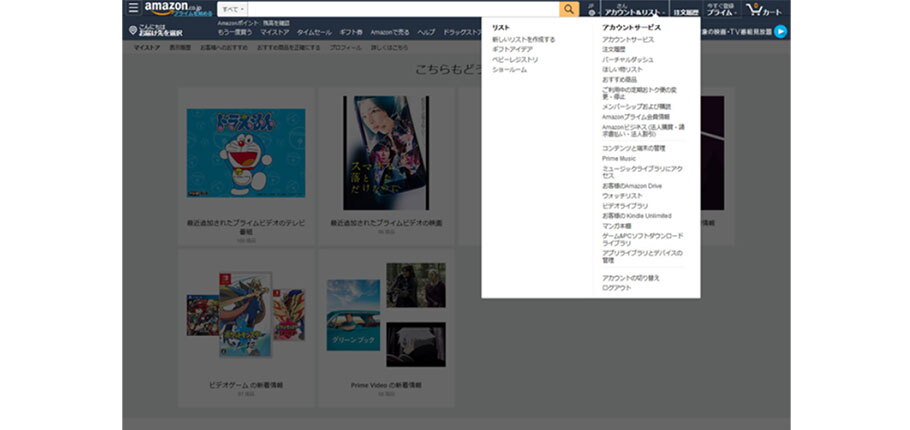This screenshot has width=910, height=430.
Task: Open ベビーレジストリ in list menu
Action: [515, 59]
